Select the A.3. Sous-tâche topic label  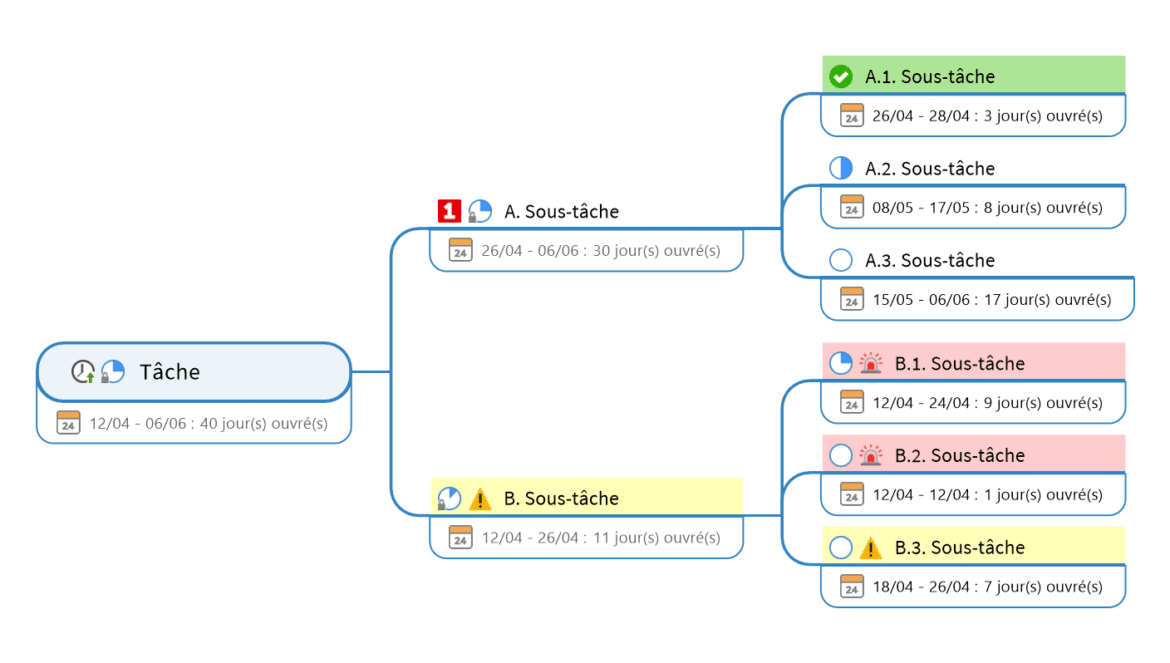[x=930, y=260]
